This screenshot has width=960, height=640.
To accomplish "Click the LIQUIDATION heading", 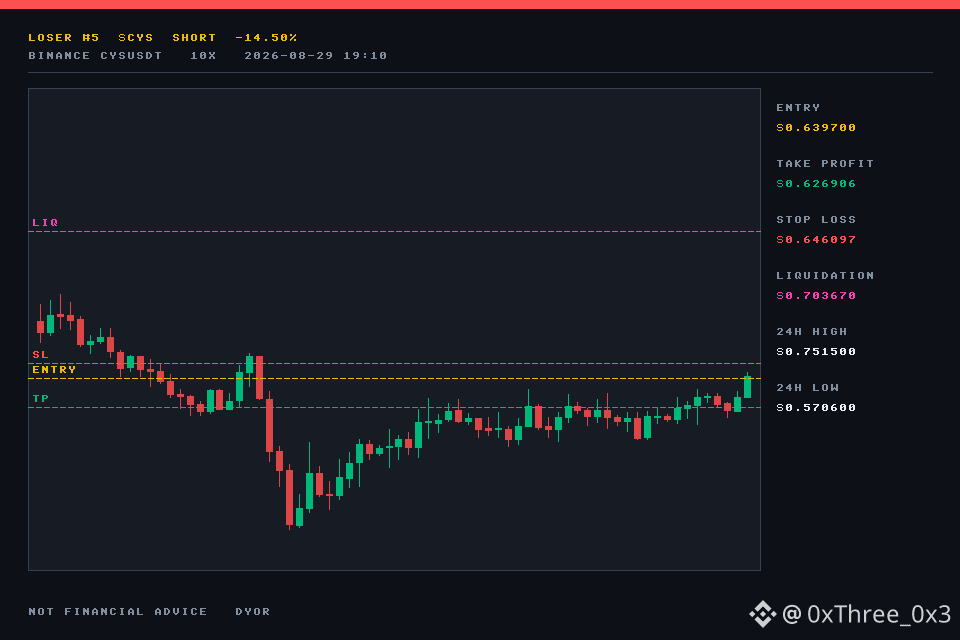I will coord(825,276).
